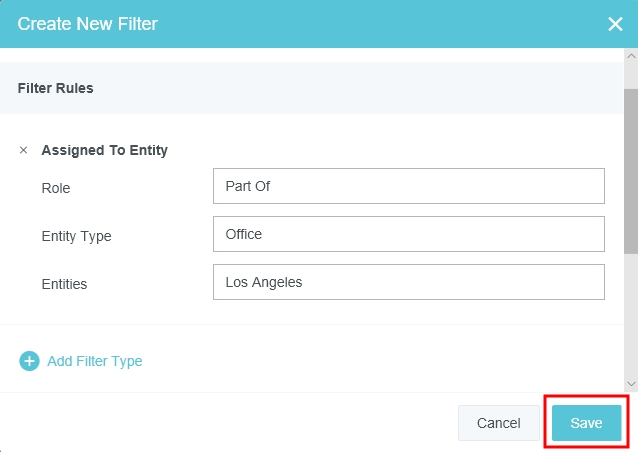Click the Assigned To Entity heading
638x452 pixels.
click(x=104, y=151)
